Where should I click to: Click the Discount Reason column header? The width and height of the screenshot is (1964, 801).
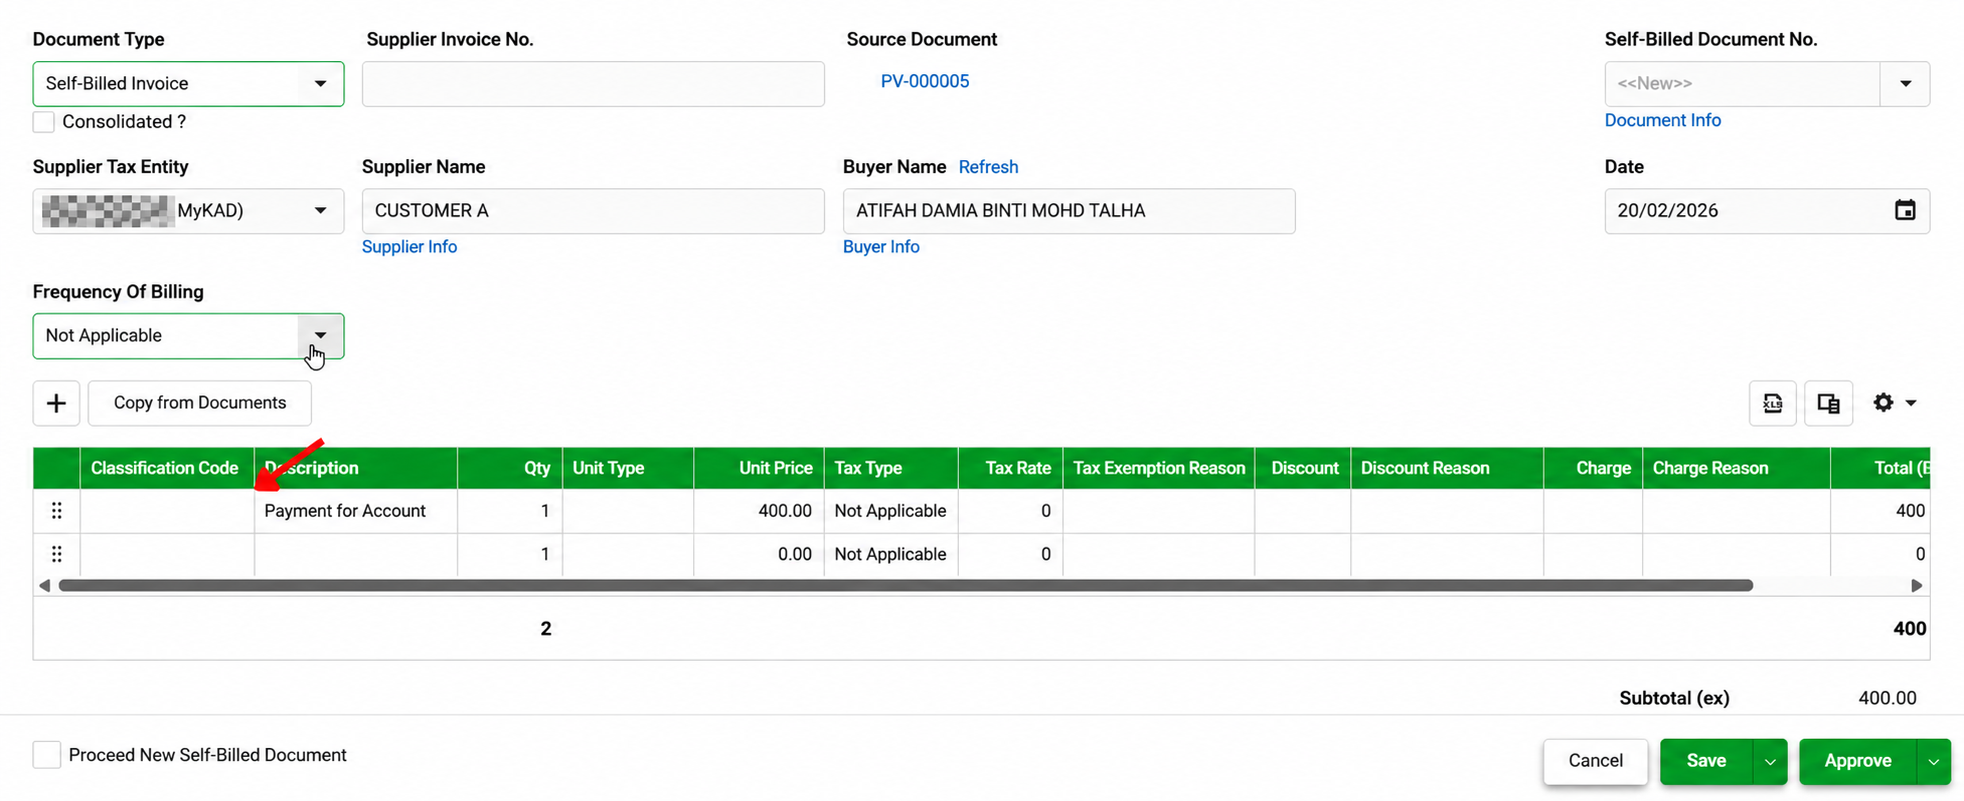[x=1447, y=468]
